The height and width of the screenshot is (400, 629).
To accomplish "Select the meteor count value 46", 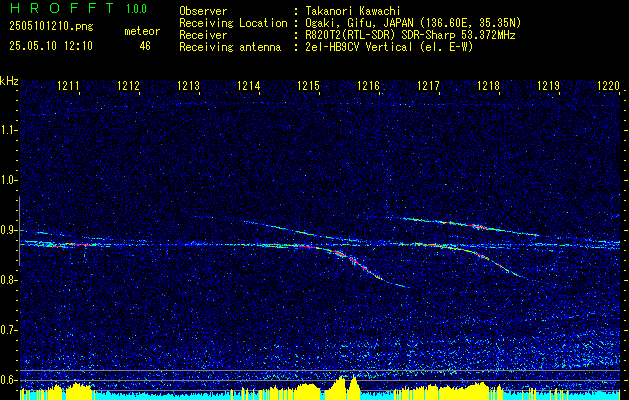I will 145,46.
